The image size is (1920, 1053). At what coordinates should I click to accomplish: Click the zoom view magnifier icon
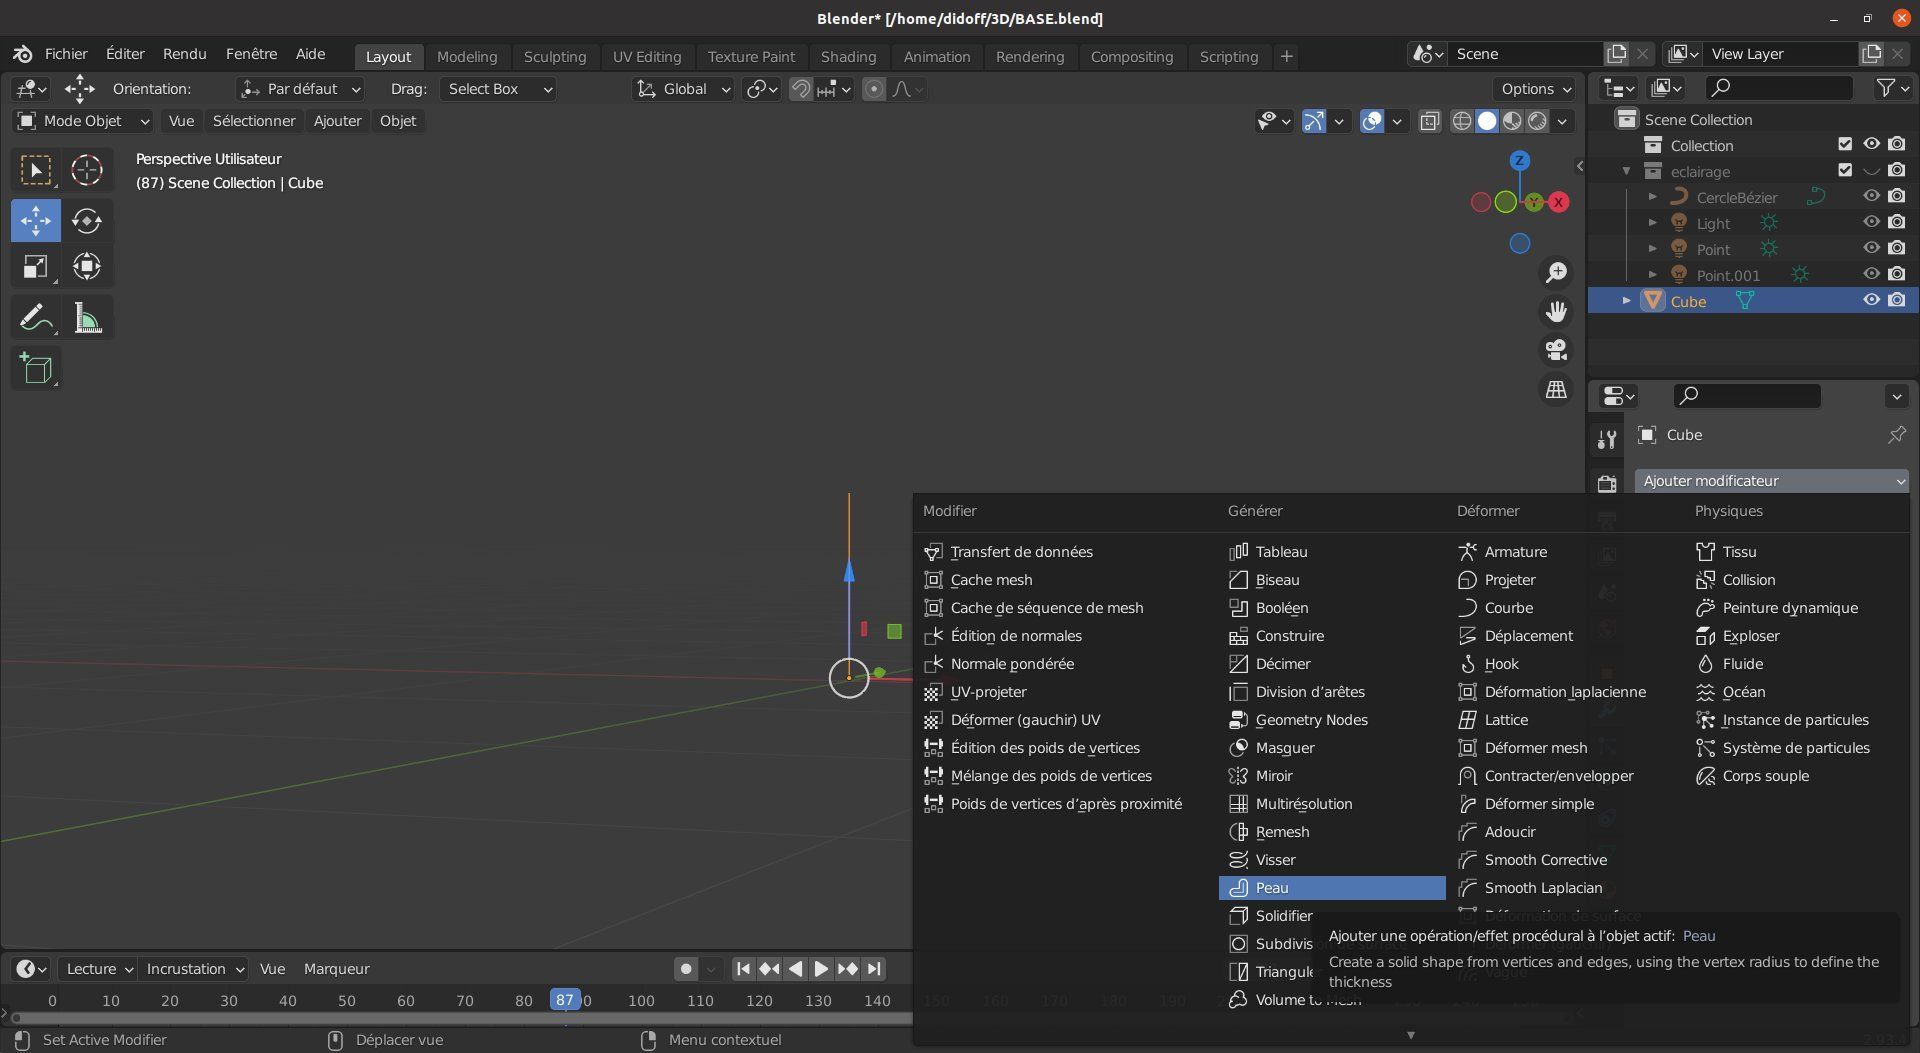[1556, 273]
